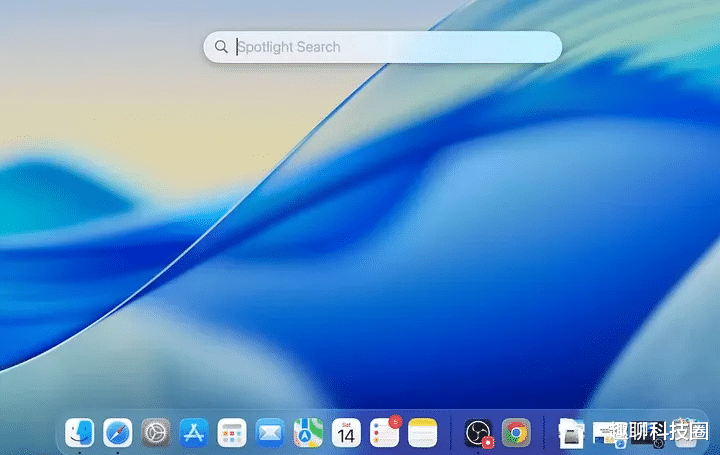This screenshot has height=455, width=720.
Task: Launch Google Chrome from the Dock
Action: [x=516, y=433]
